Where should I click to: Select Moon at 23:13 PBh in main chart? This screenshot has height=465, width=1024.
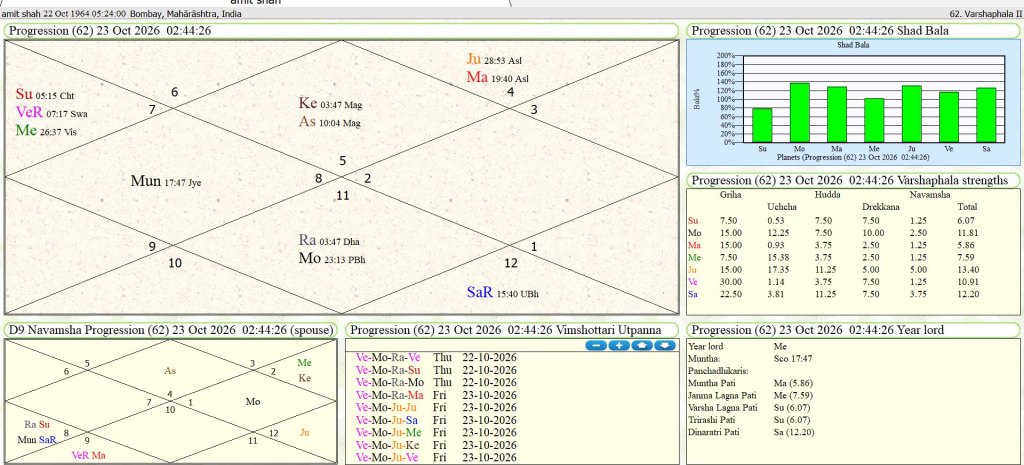click(330, 257)
